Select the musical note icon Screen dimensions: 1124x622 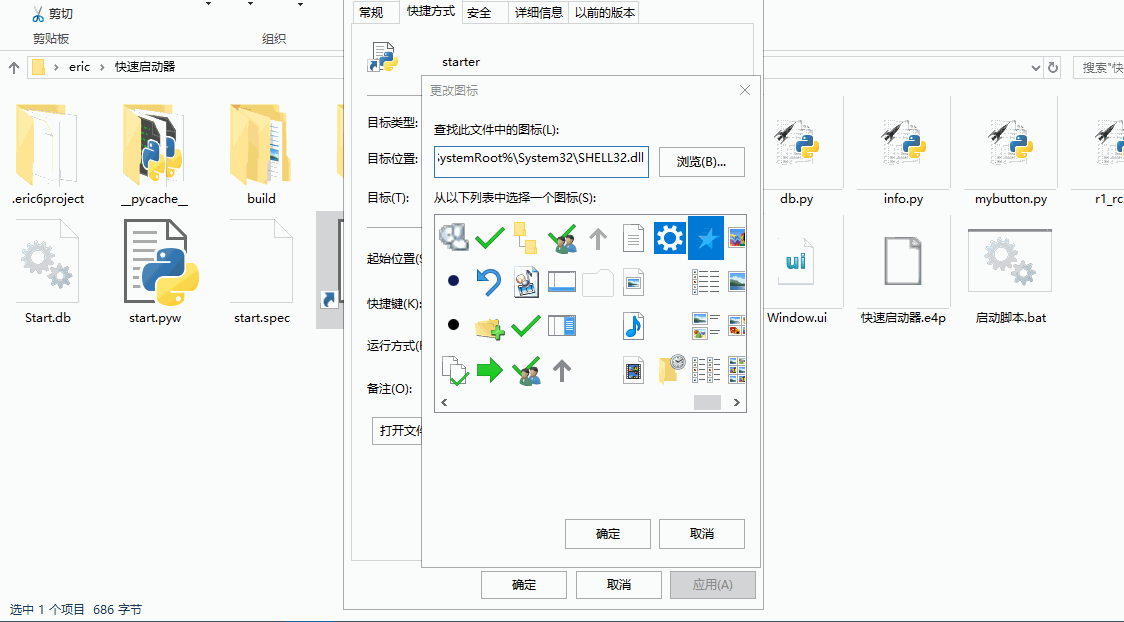click(x=633, y=326)
